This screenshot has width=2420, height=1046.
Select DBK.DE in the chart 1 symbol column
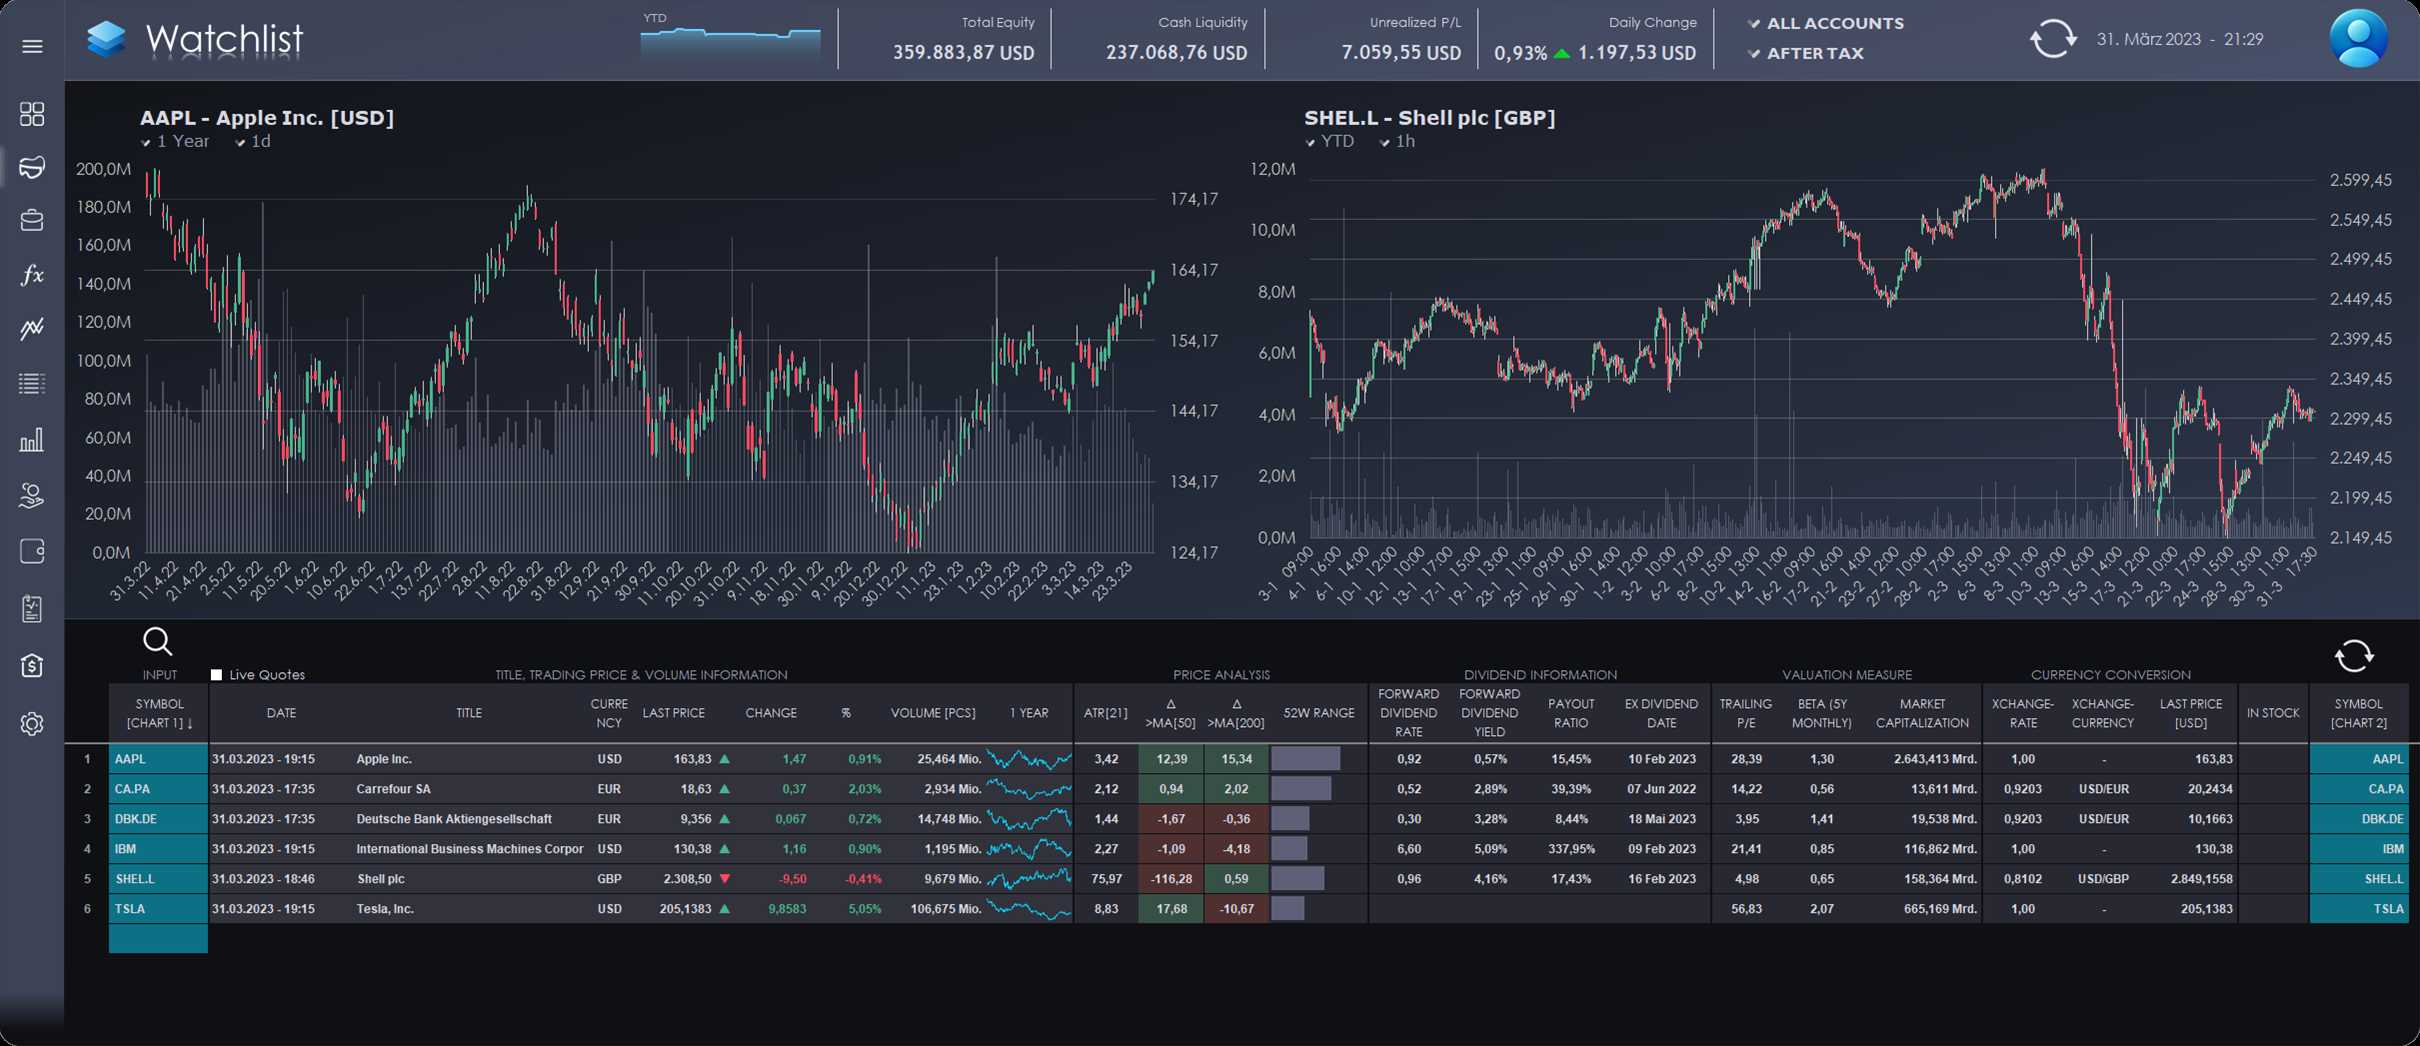(159, 819)
